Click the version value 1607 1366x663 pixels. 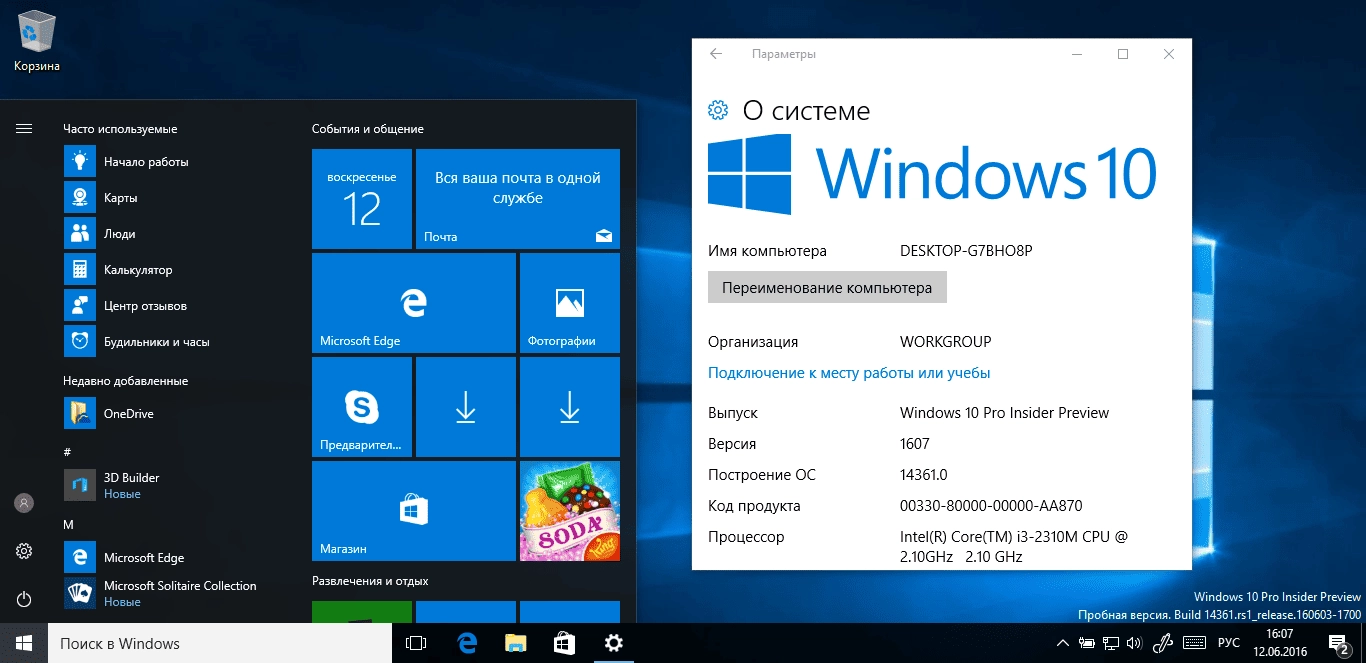pyautogui.click(x=914, y=444)
